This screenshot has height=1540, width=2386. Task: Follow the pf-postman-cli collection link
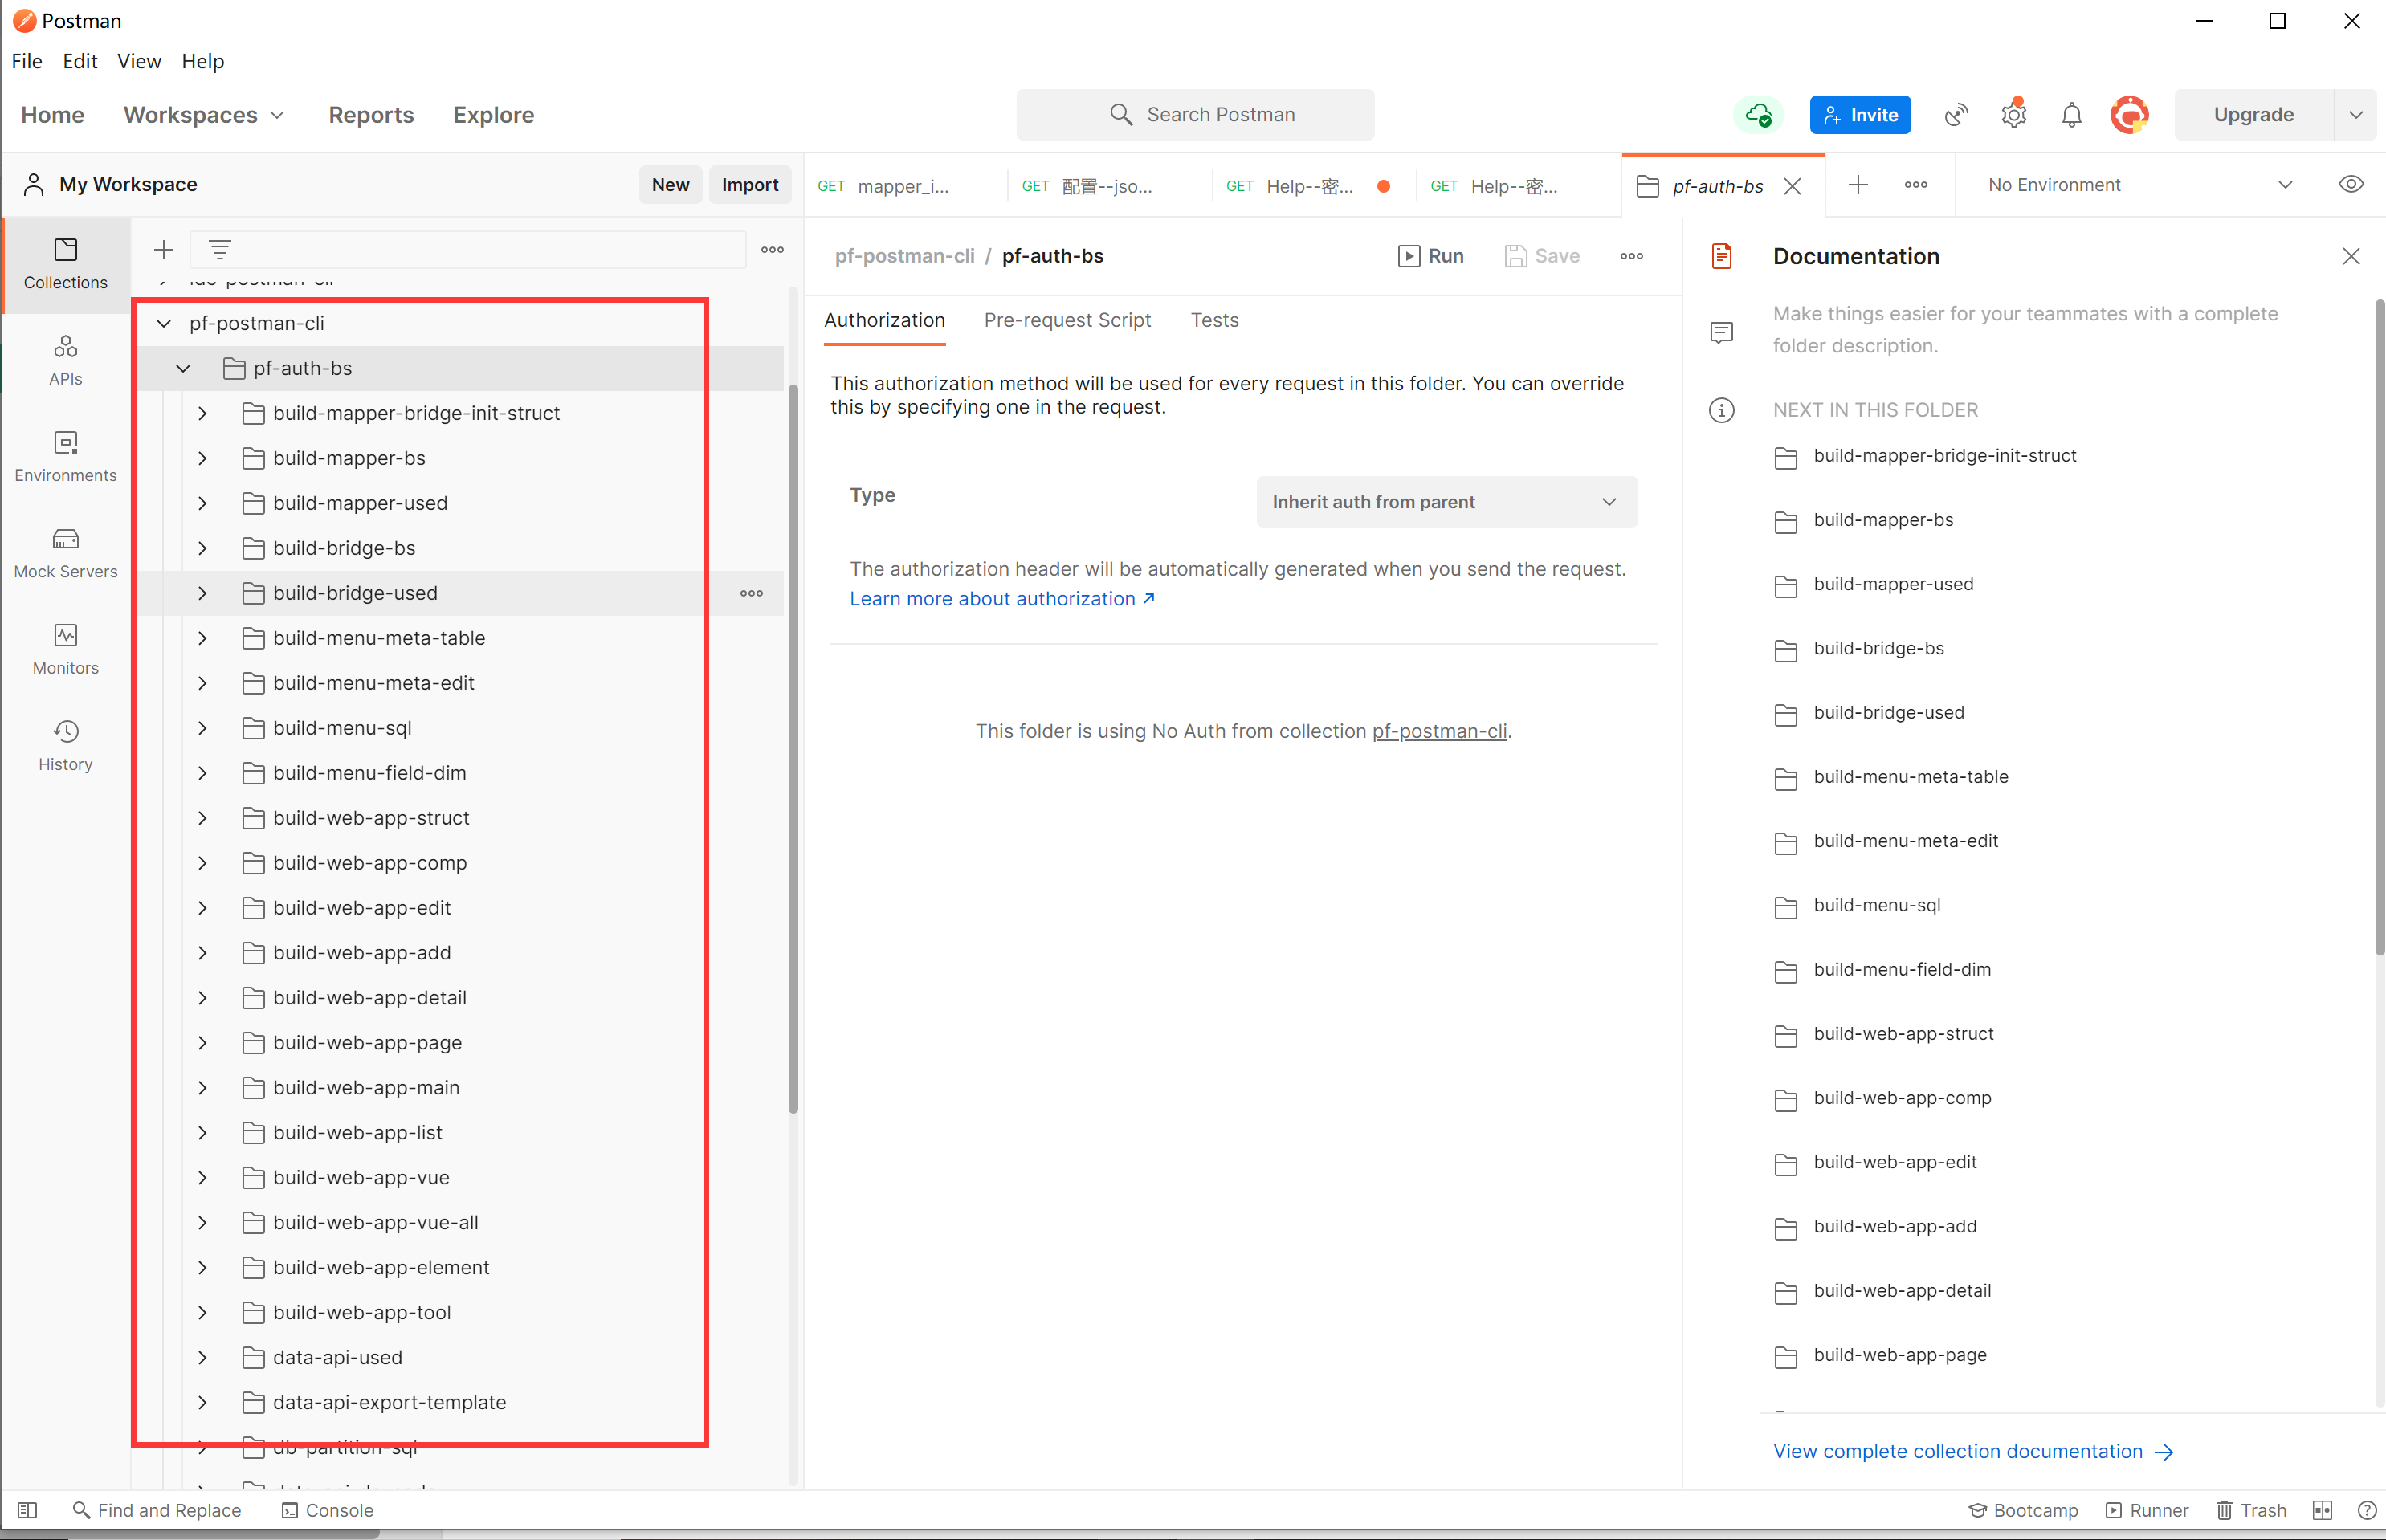click(x=1439, y=731)
